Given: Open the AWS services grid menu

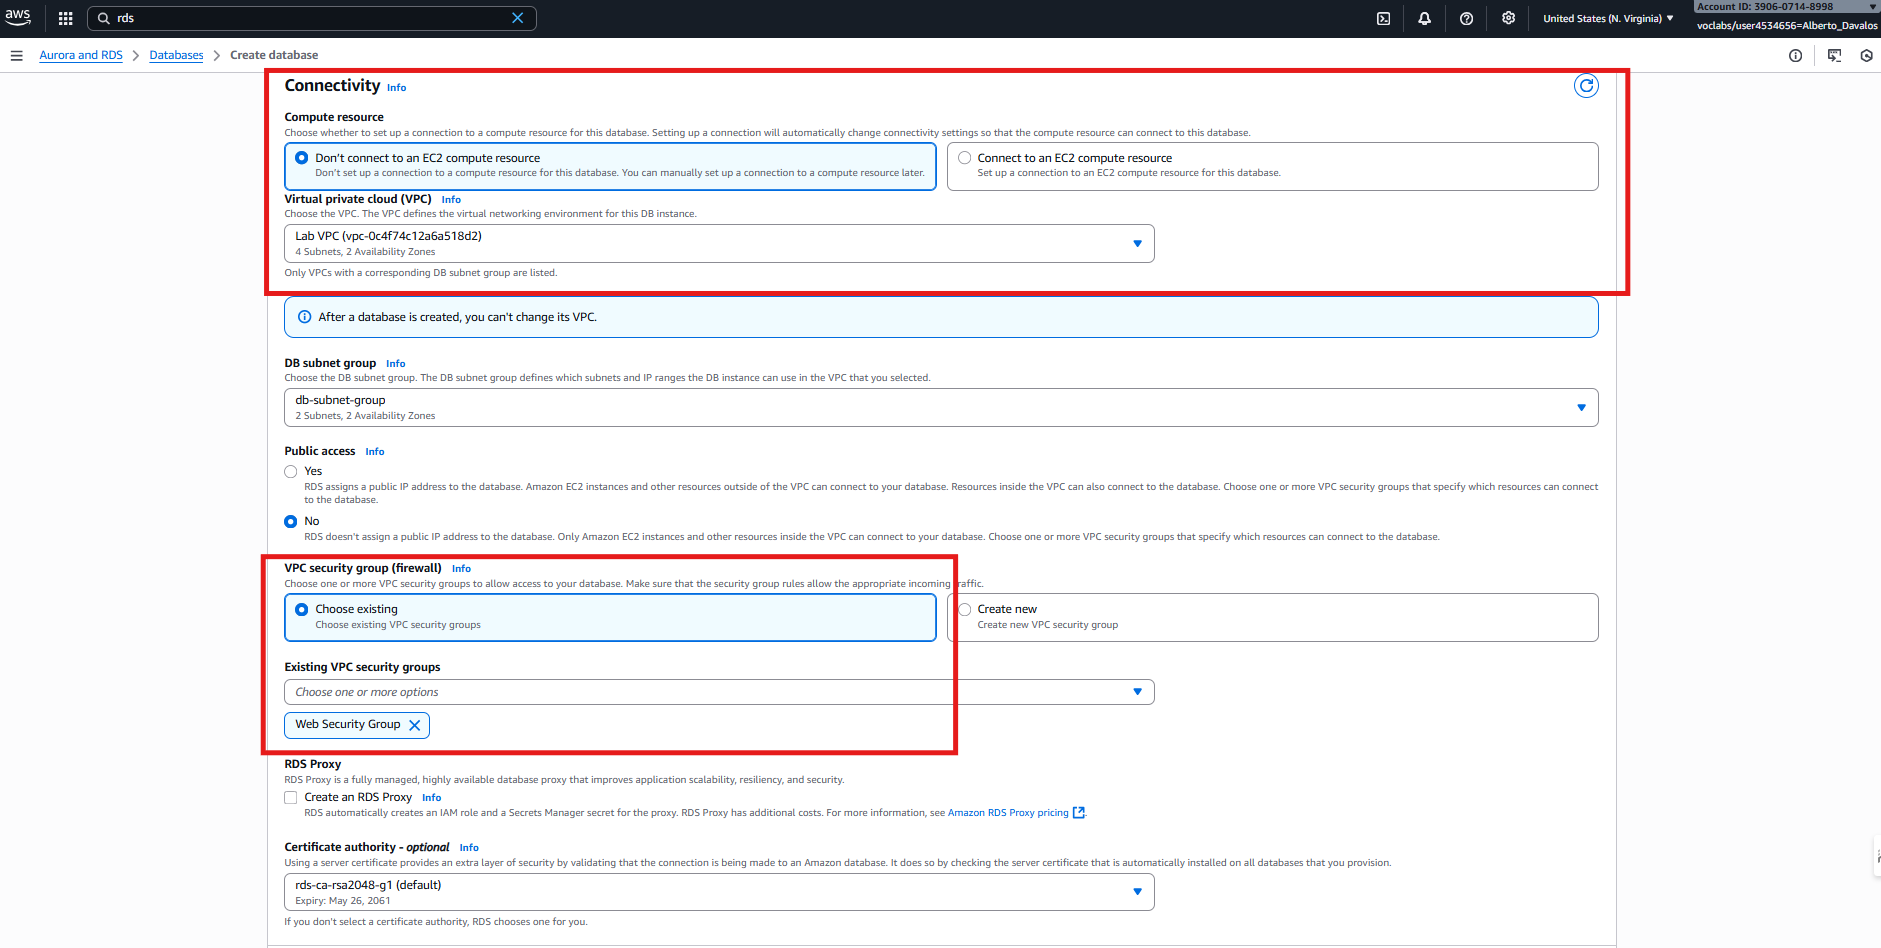Looking at the screenshot, I should pos(66,18).
